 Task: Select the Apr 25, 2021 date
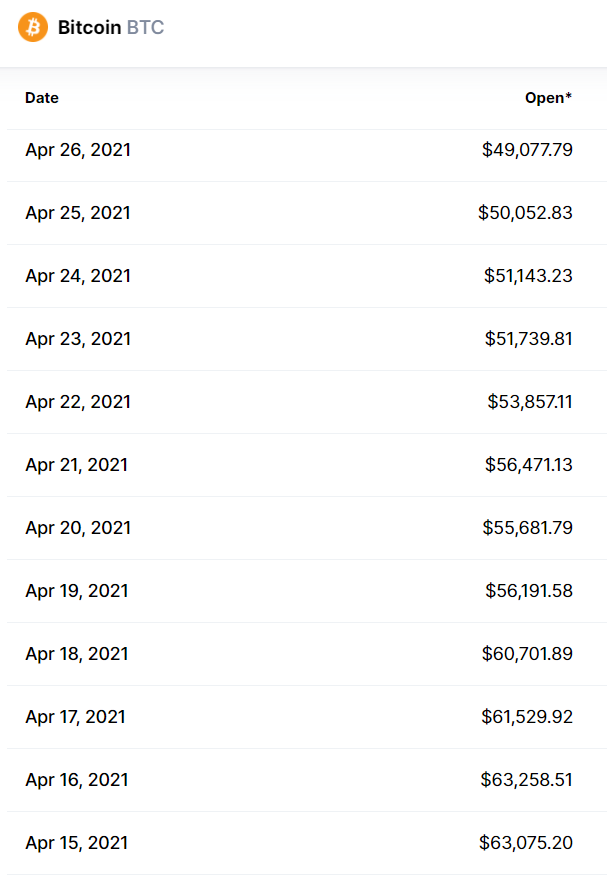(x=78, y=213)
